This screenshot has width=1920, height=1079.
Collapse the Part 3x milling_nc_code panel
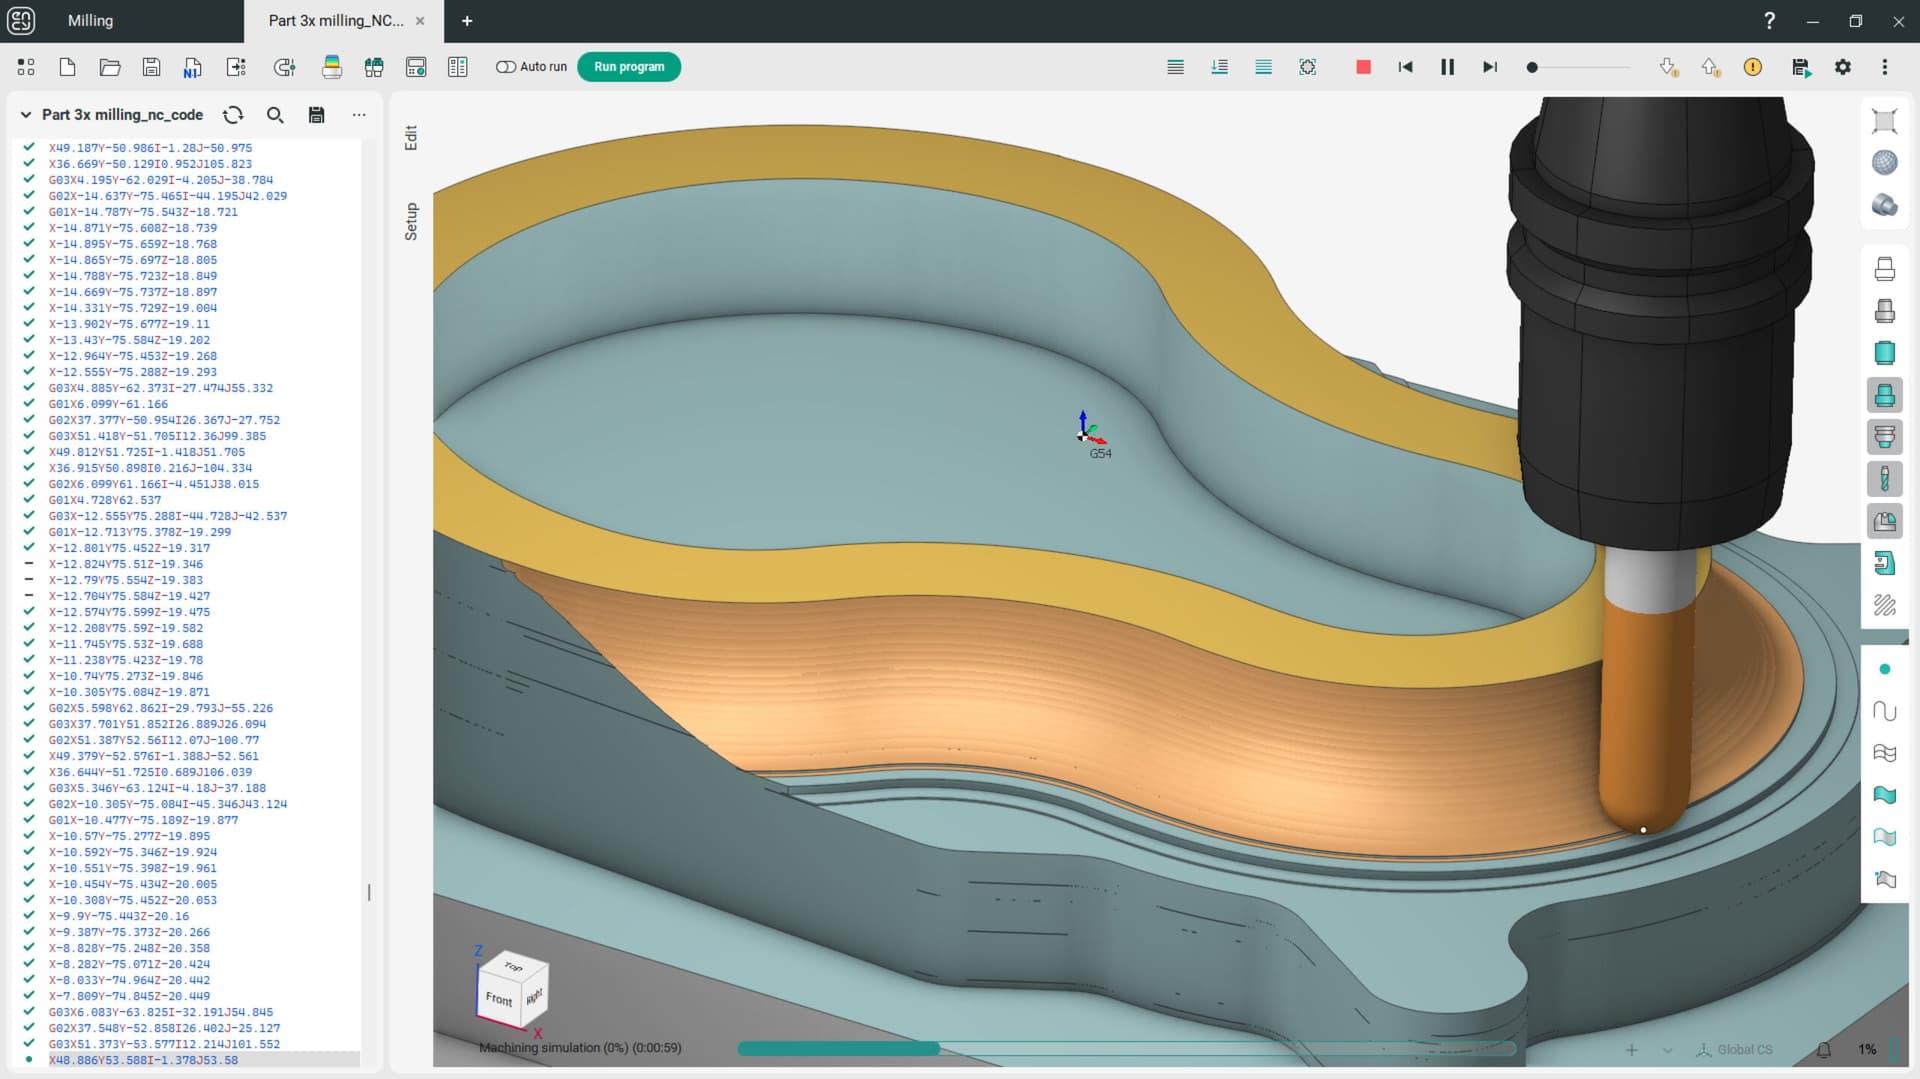coord(25,115)
